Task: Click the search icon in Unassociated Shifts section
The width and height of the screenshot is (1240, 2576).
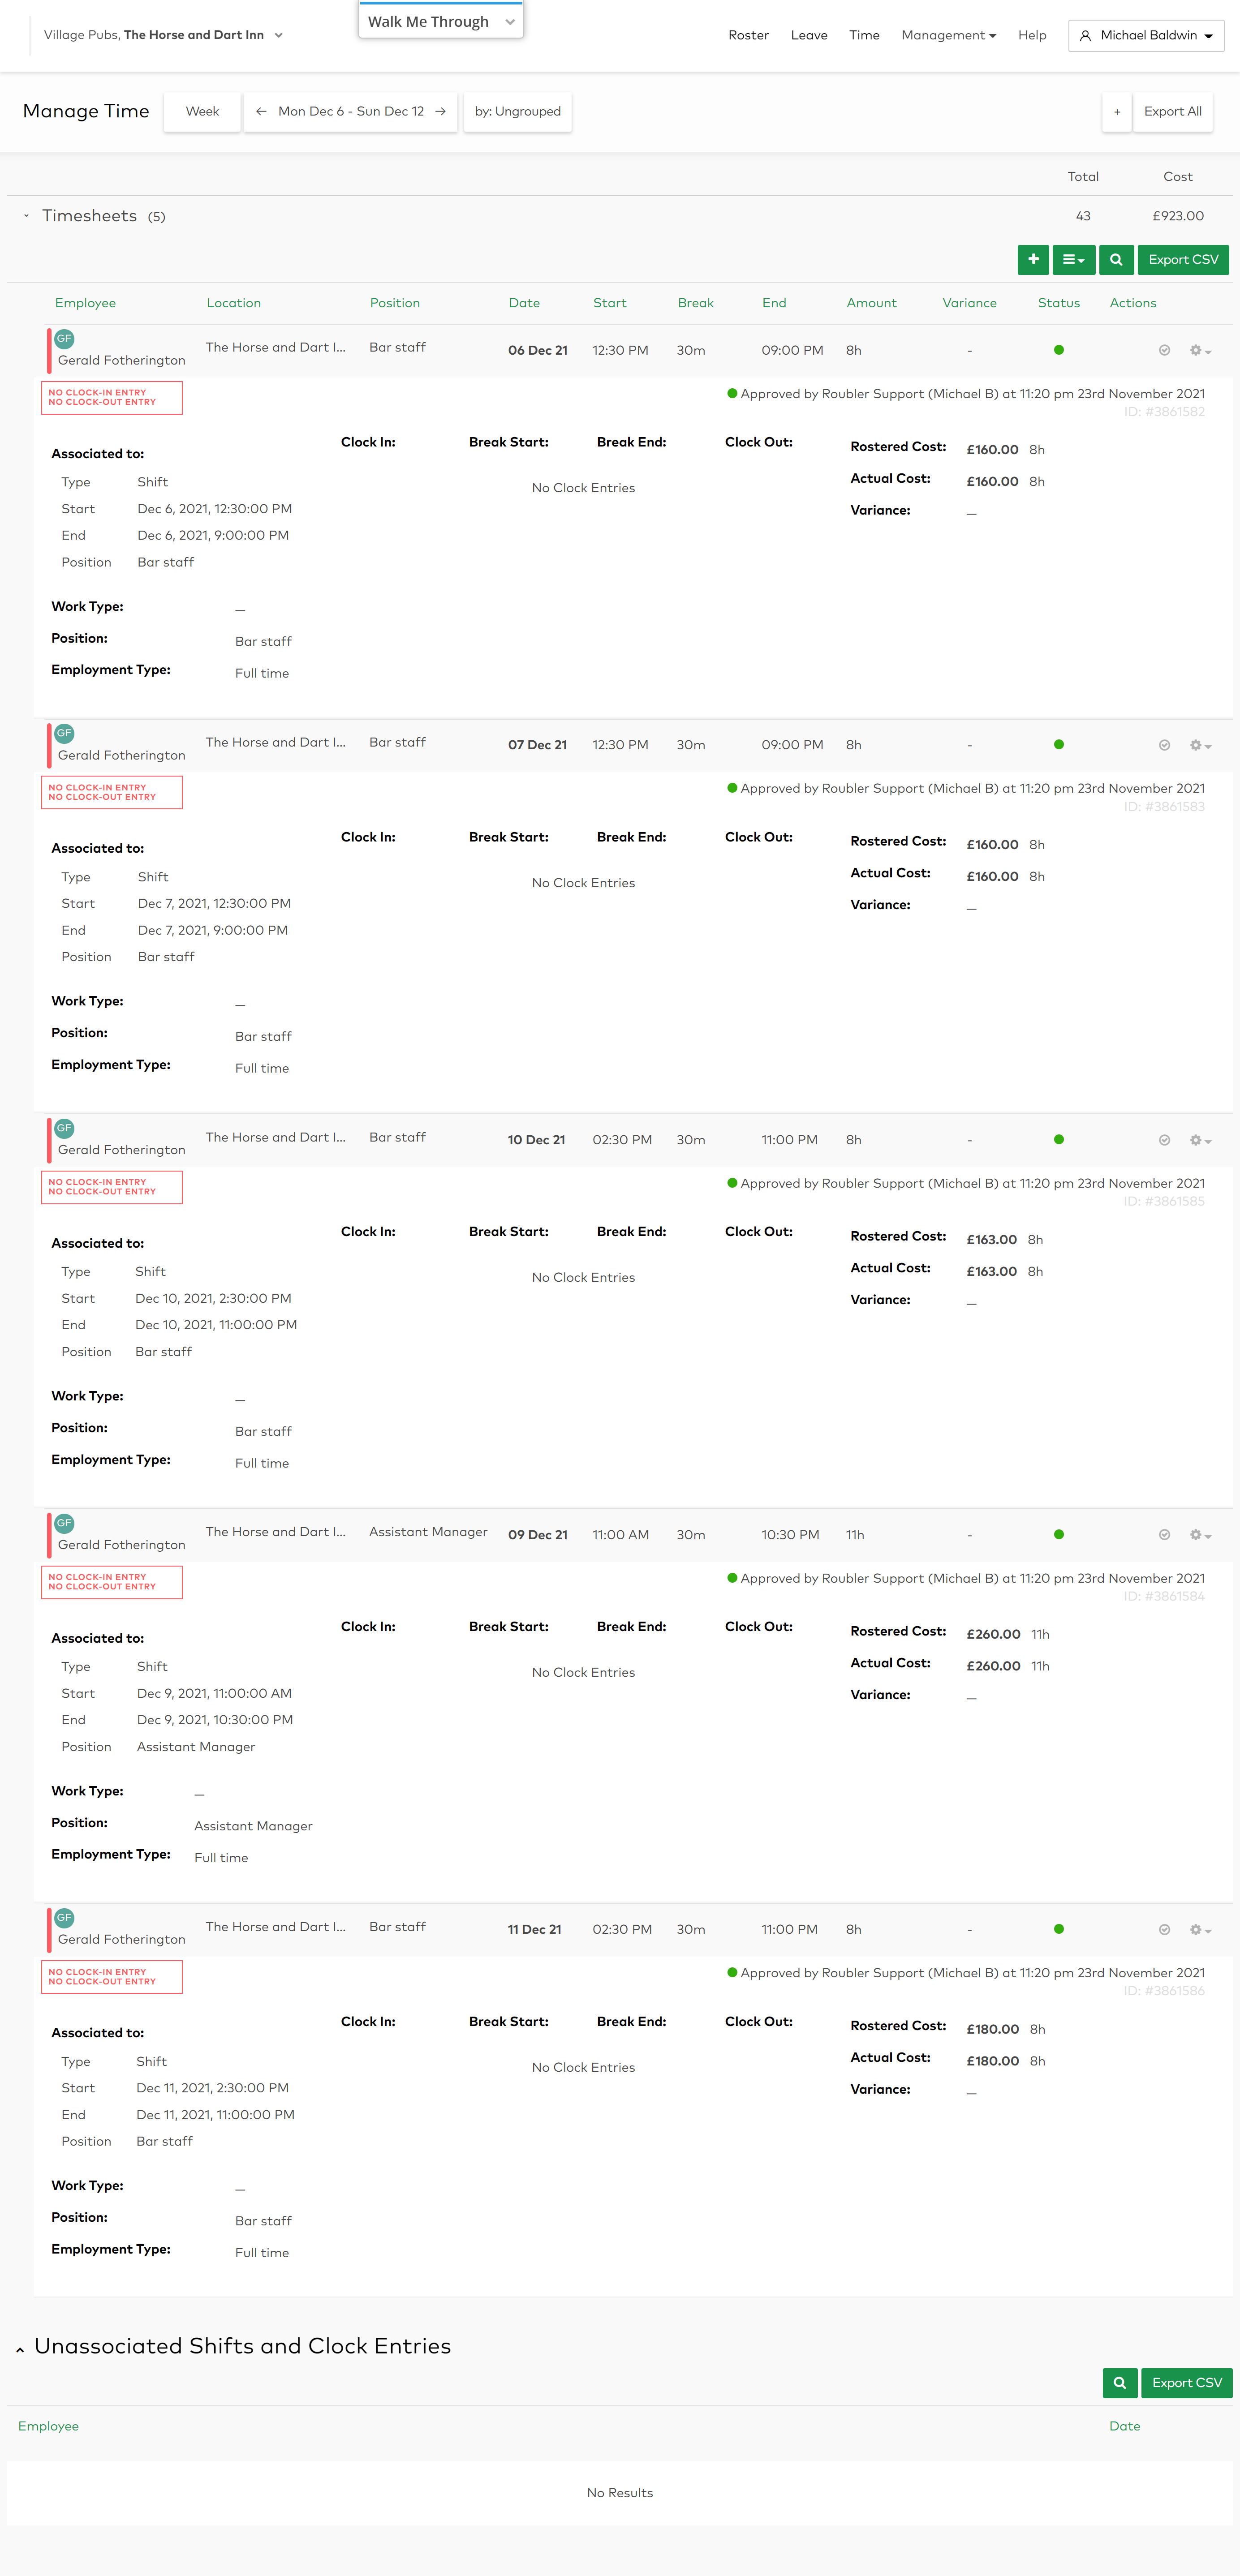Action: click(x=1119, y=2383)
